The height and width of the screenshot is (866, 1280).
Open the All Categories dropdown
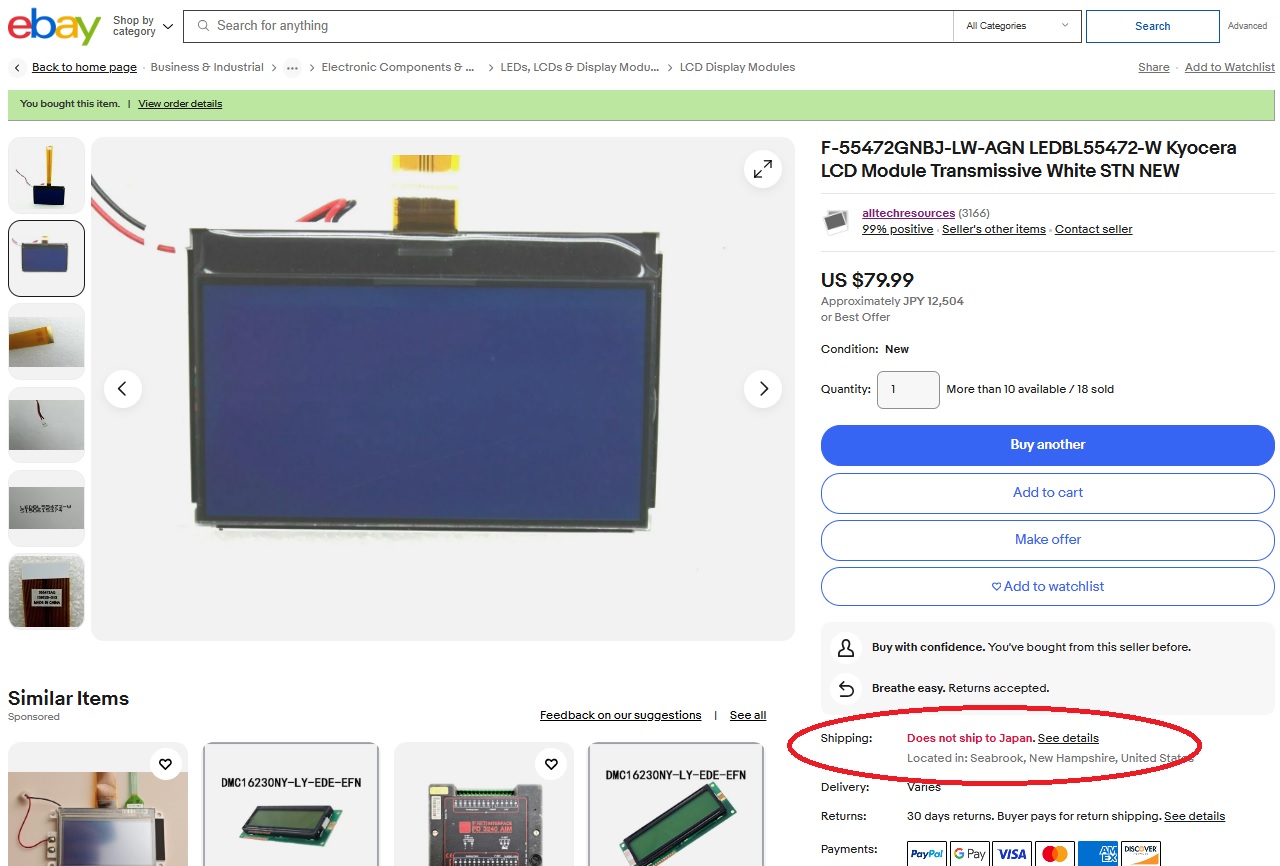1017,26
